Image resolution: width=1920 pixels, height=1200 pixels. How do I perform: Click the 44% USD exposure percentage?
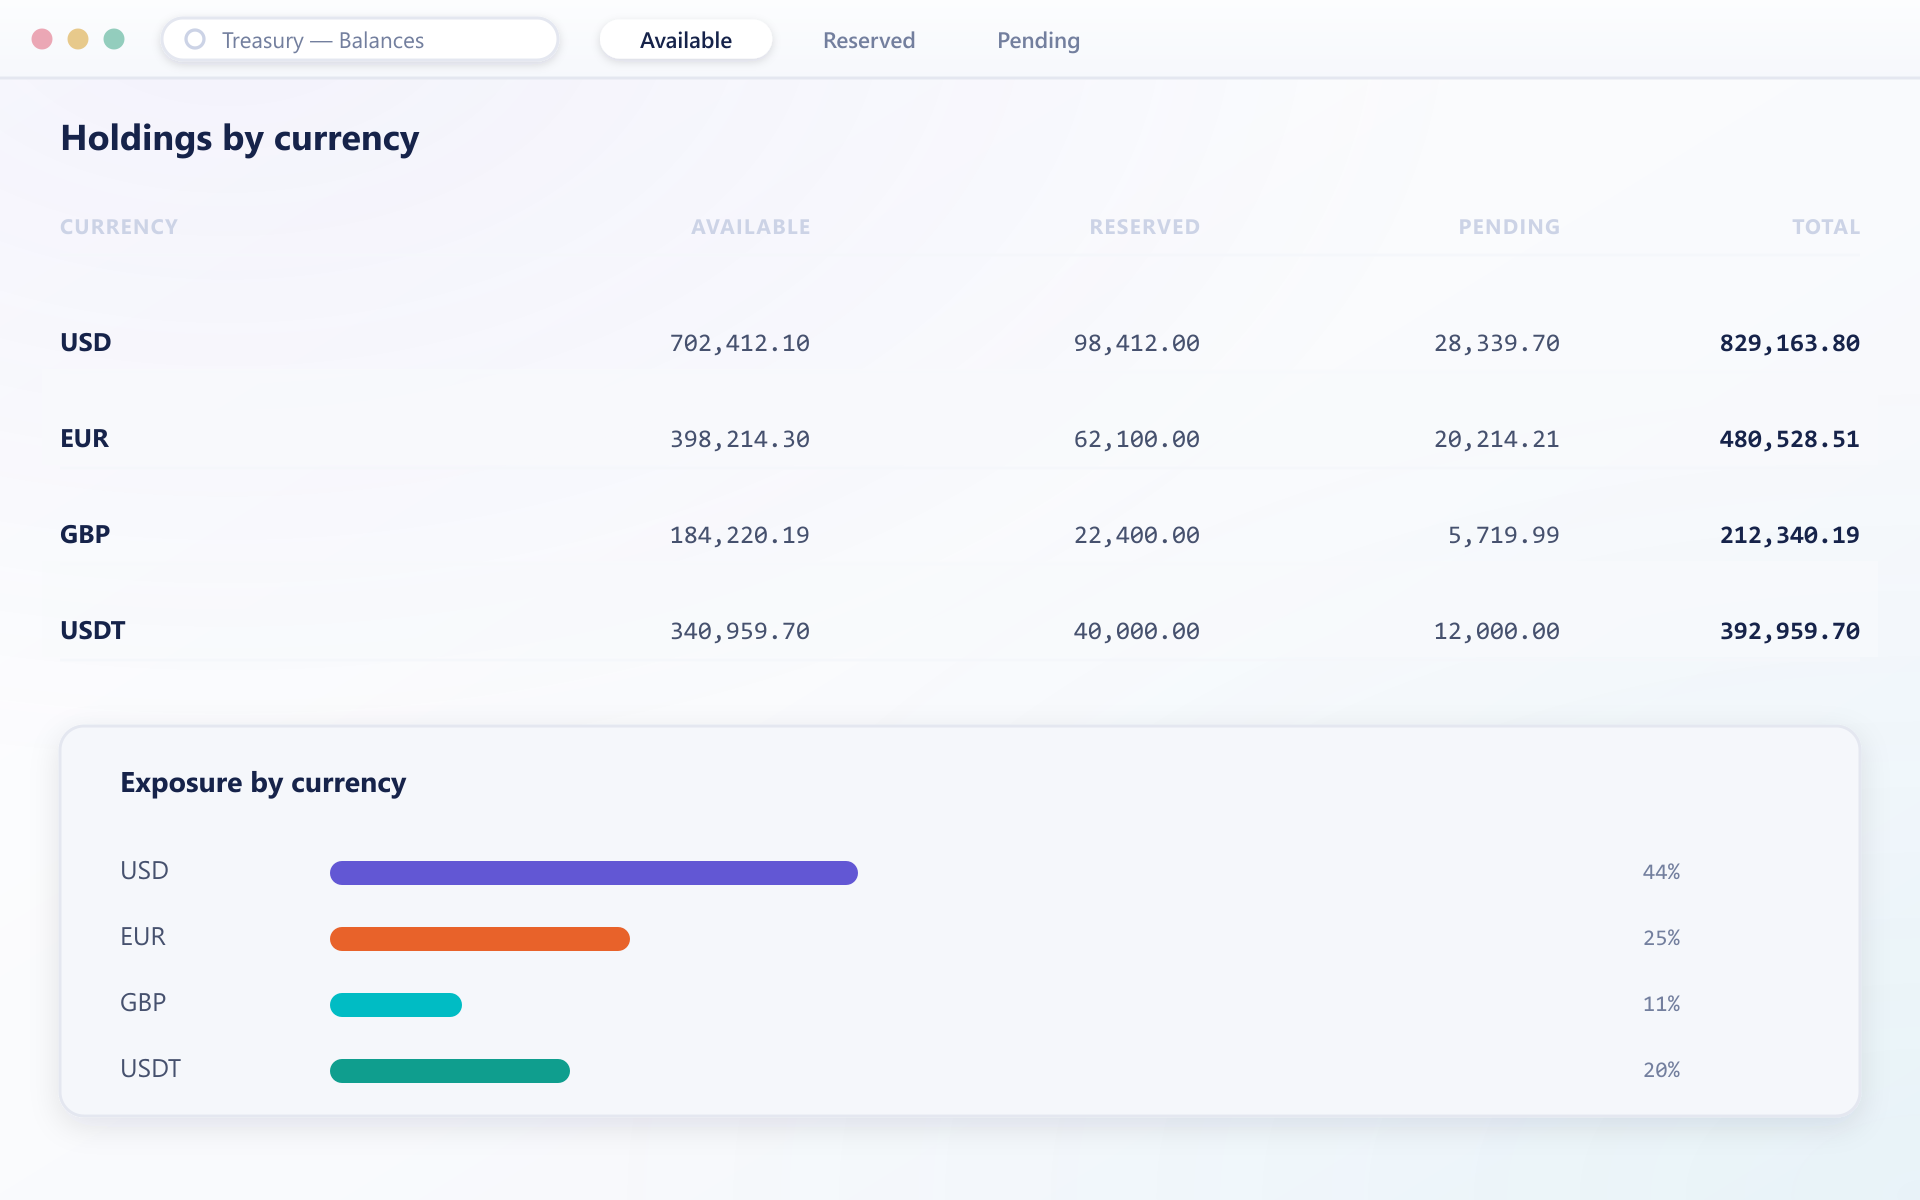tap(1661, 872)
